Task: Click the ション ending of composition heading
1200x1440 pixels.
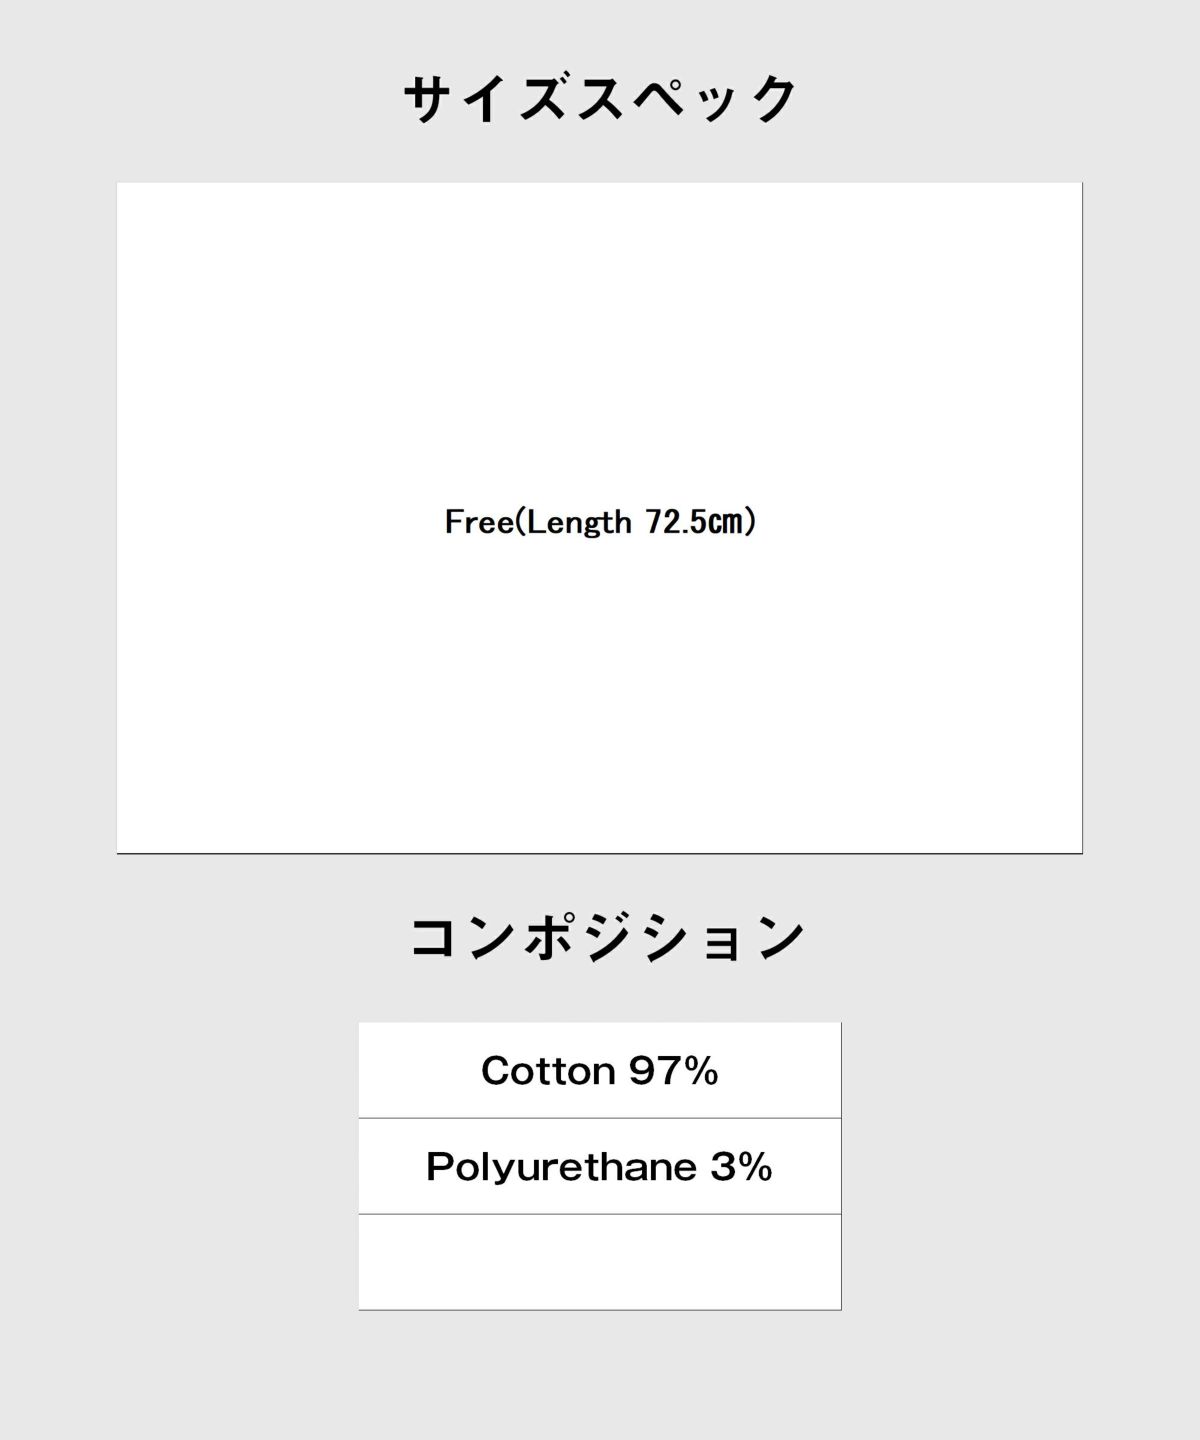Action: coord(722,938)
